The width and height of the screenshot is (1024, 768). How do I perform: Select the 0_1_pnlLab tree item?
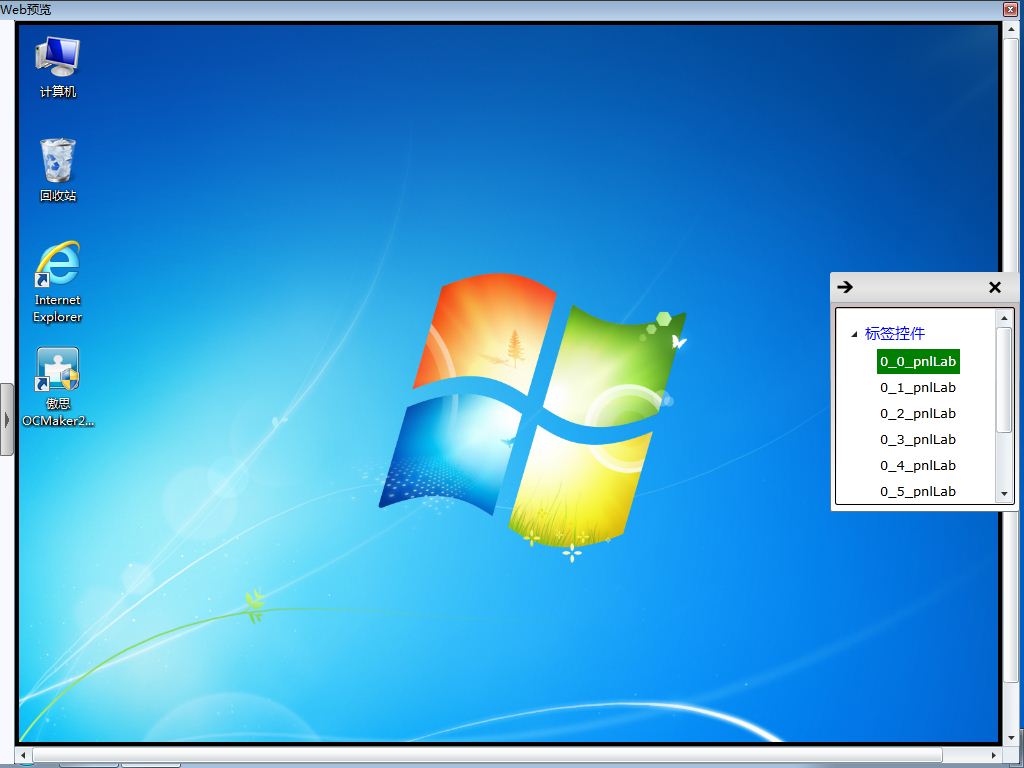[918, 387]
